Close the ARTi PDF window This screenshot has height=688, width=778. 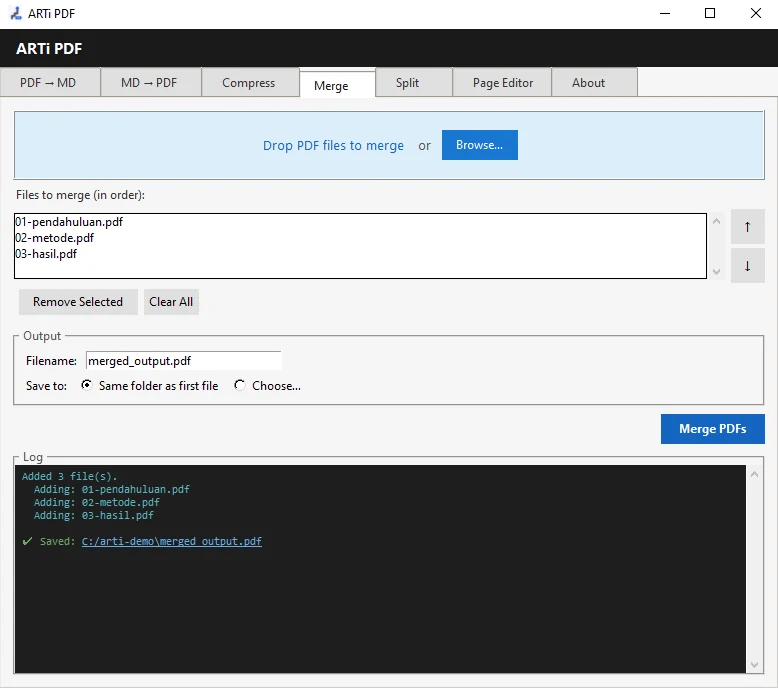coord(756,13)
